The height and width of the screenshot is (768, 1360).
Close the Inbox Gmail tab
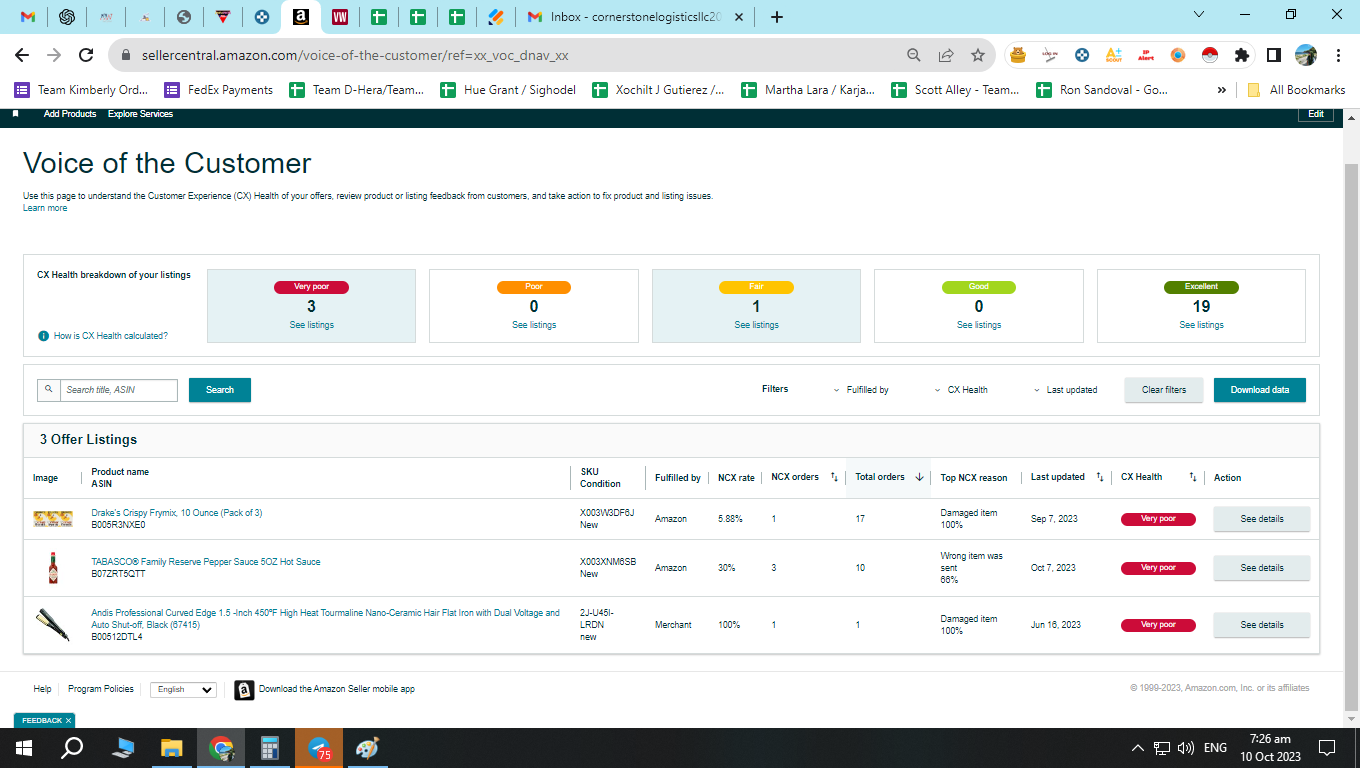pyautogui.click(x=739, y=17)
